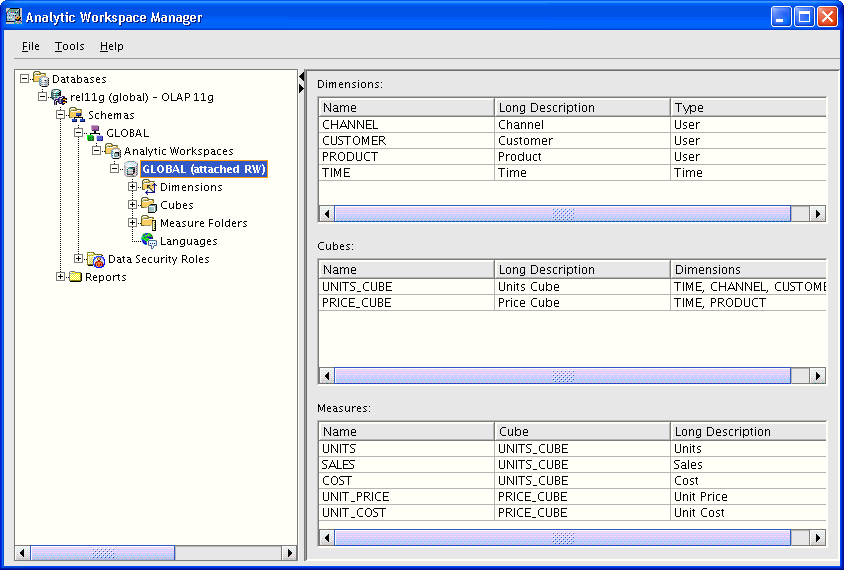Image resolution: width=844 pixels, height=570 pixels.
Task: Expand the Reports tree node
Action: pos(61,277)
